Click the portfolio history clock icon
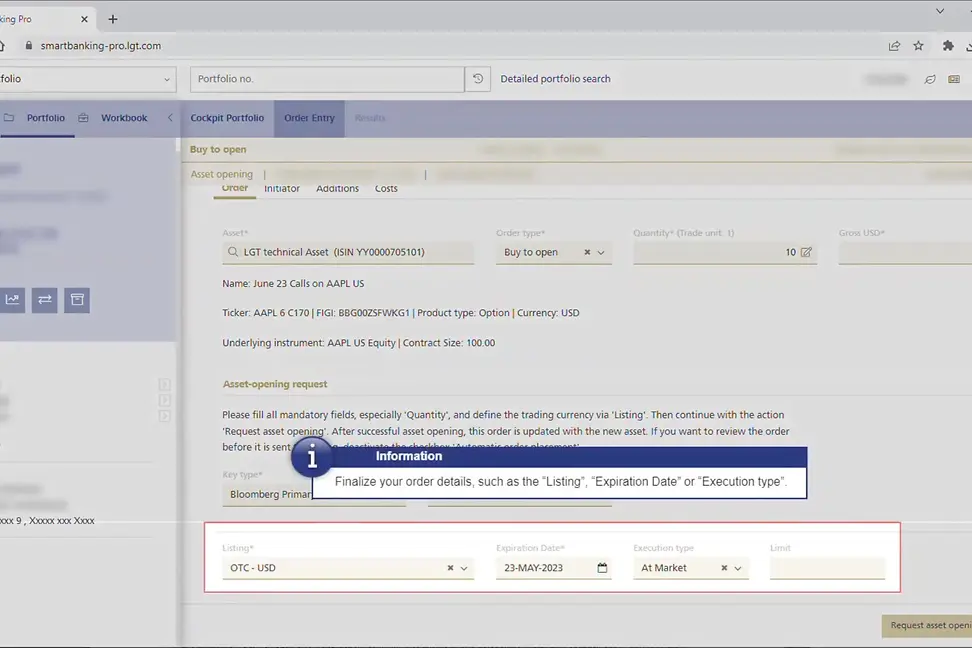The width and height of the screenshot is (972, 648). pyautogui.click(x=478, y=79)
